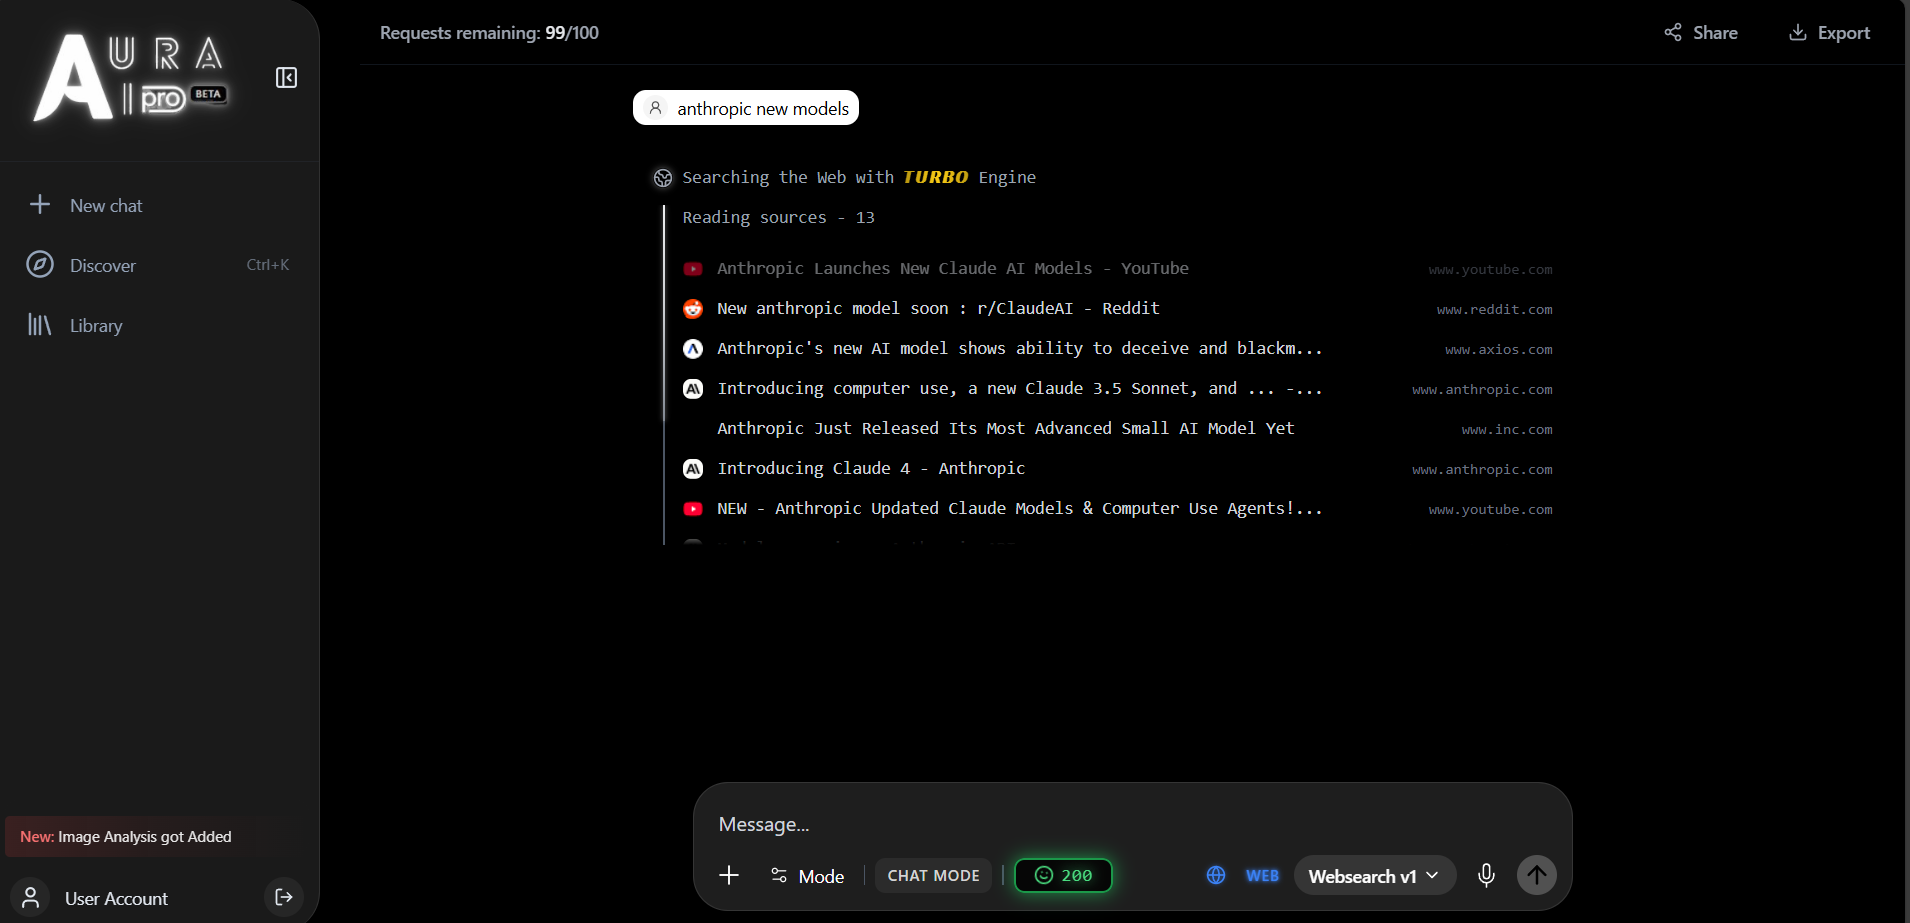Screen dimensions: 1910x923
Task: Open 'Introducing Claude 4 - Anthropic' link
Action: [871, 468]
